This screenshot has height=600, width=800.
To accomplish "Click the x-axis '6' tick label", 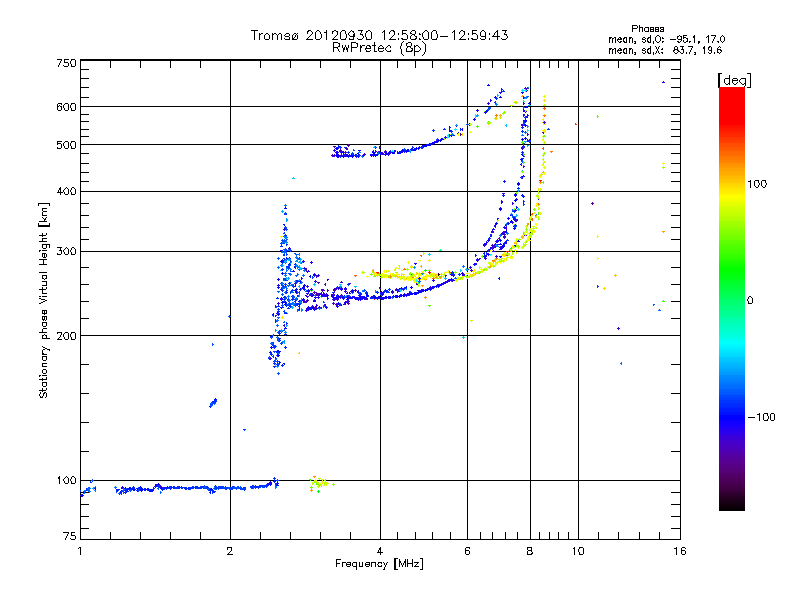I will (x=467, y=551).
